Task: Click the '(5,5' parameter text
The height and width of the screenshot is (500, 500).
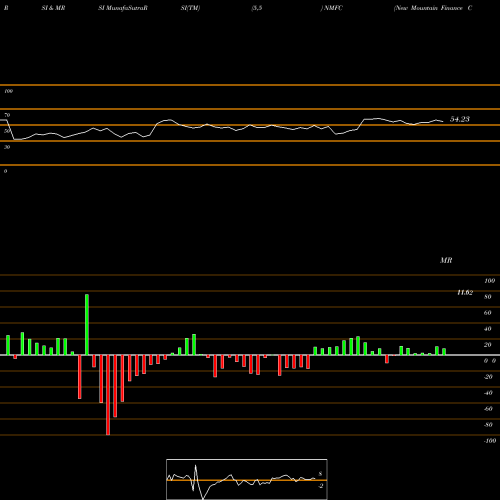Action: 257,8
